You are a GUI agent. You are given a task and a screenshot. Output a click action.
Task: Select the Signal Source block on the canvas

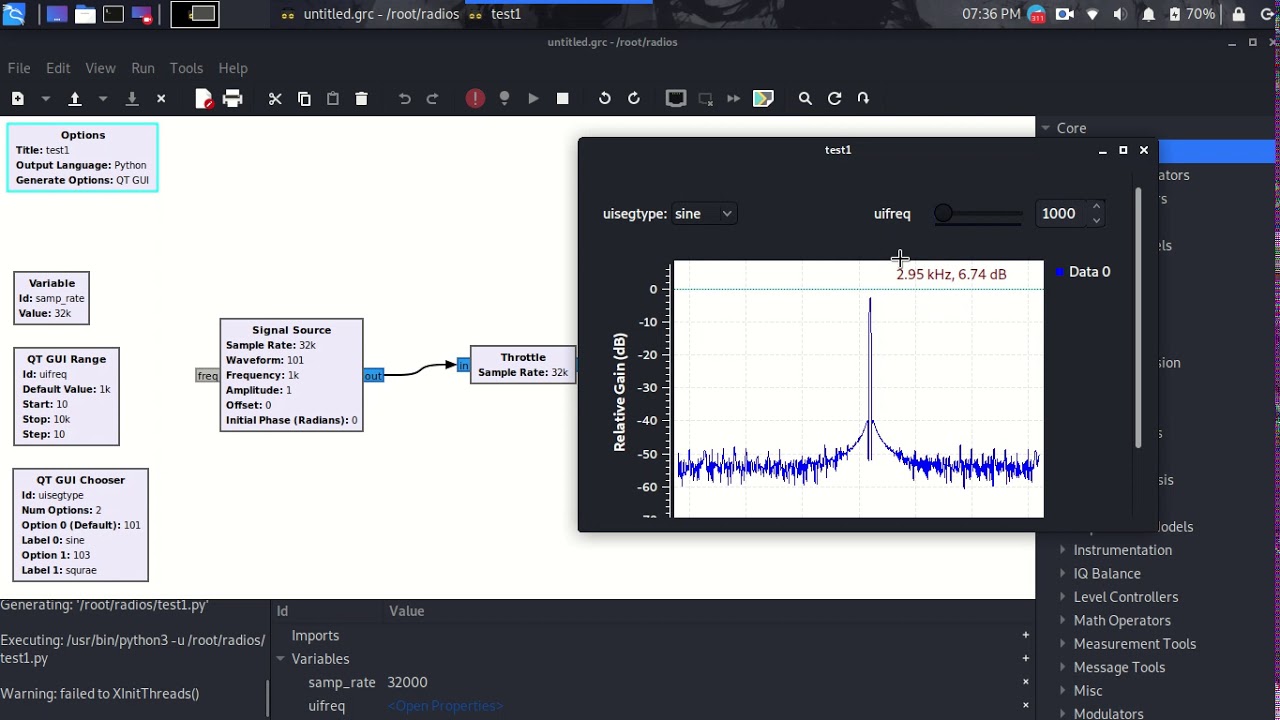(291, 375)
